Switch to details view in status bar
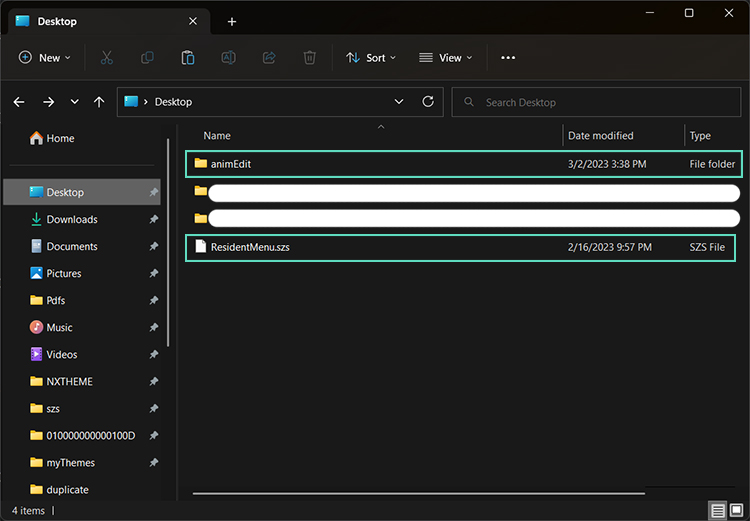The width and height of the screenshot is (750, 521). [718, 511]
